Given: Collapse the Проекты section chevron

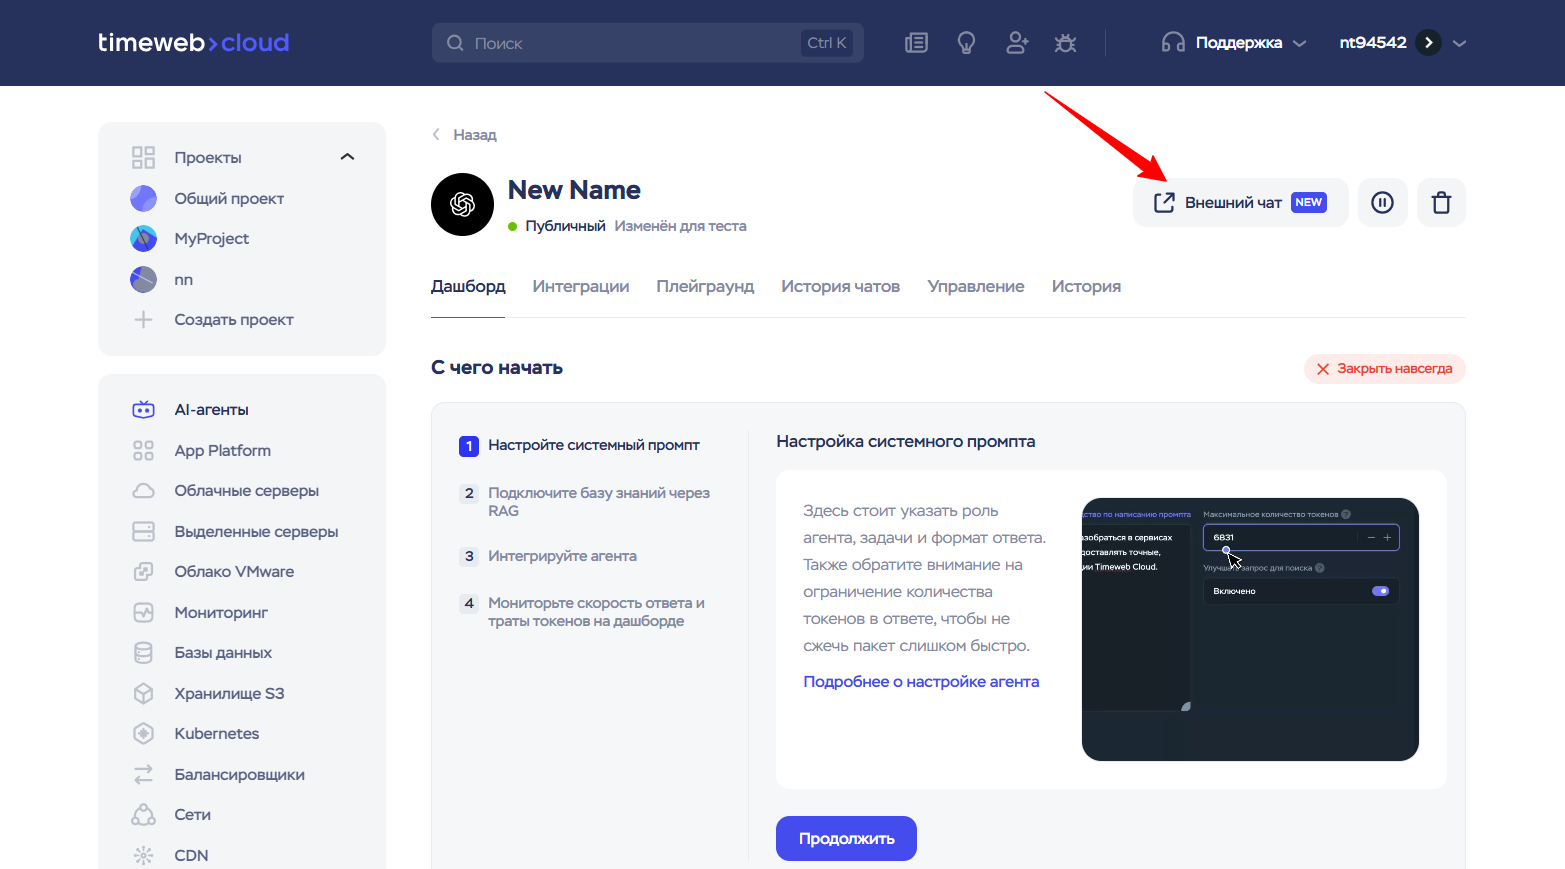Looking at the screenshot, I should click(x=347, y=157).
